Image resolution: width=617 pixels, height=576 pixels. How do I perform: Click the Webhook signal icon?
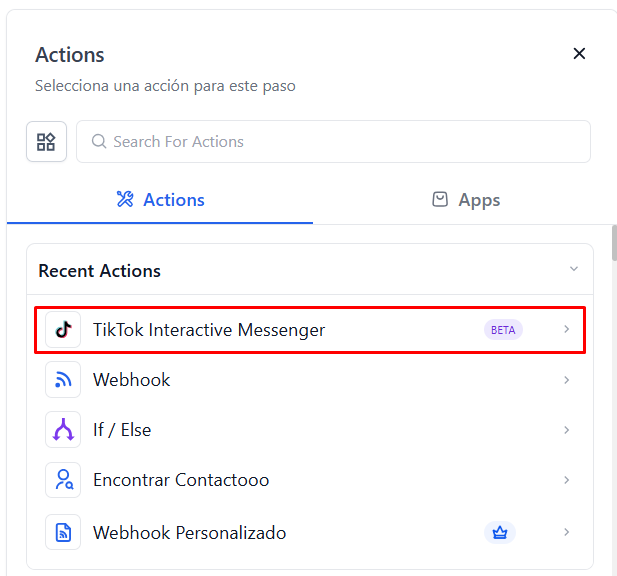(x=63, y=380)
